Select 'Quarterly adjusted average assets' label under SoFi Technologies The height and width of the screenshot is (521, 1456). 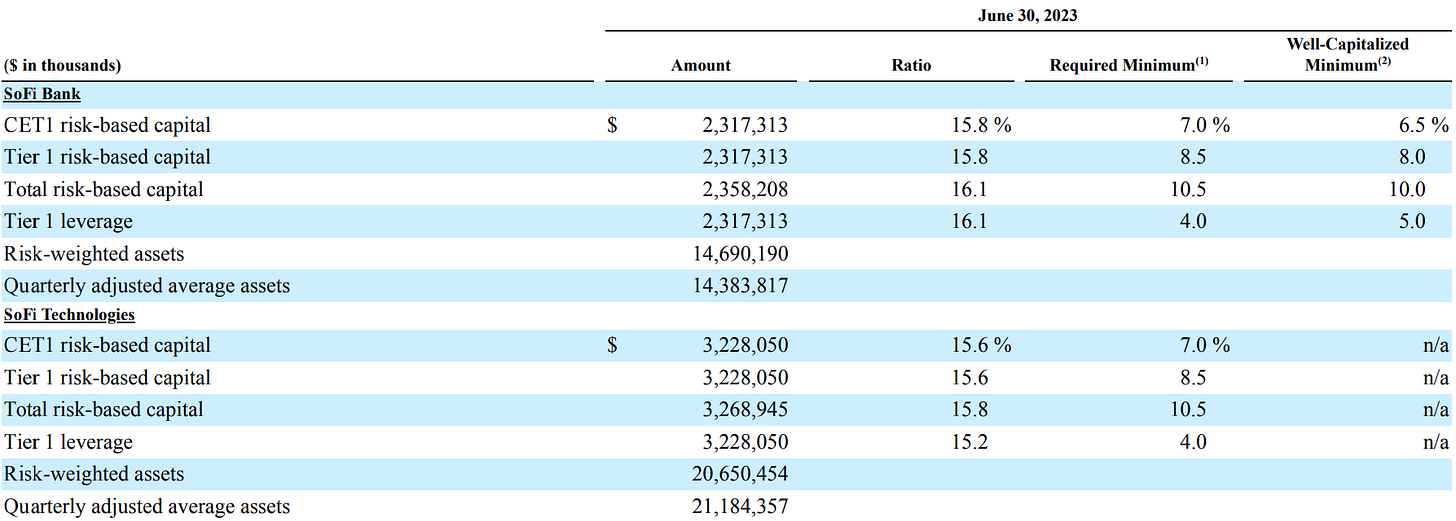point(147,507)
